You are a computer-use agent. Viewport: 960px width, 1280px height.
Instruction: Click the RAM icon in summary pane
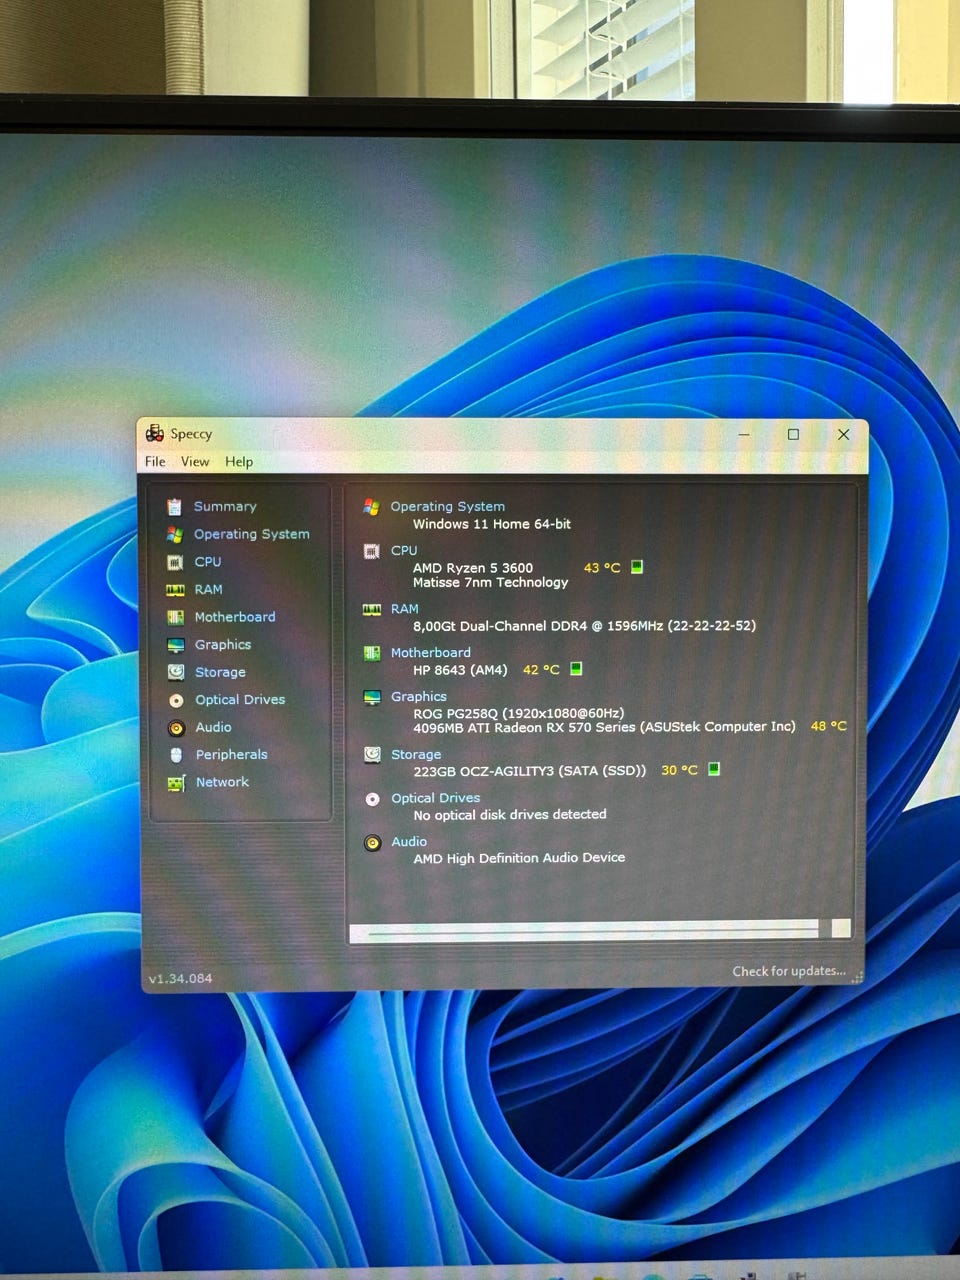(x=371, y=609)
